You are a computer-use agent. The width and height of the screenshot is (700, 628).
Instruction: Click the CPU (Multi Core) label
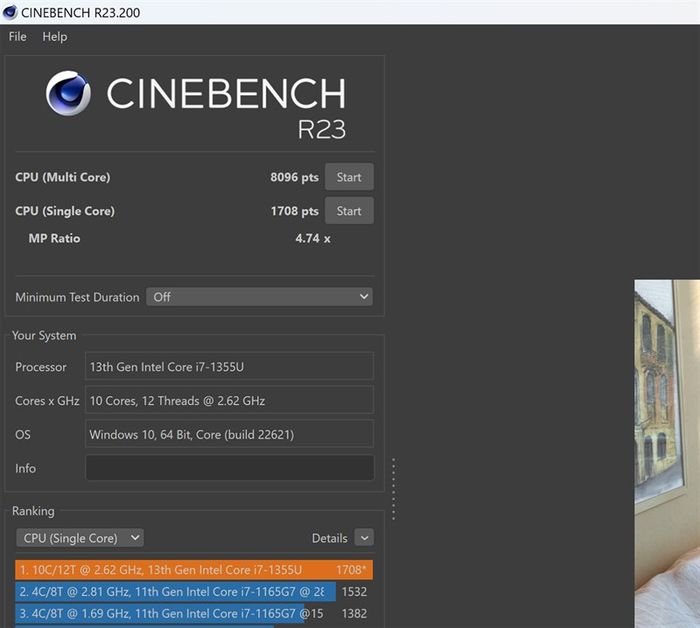click(x=62, y=177)
